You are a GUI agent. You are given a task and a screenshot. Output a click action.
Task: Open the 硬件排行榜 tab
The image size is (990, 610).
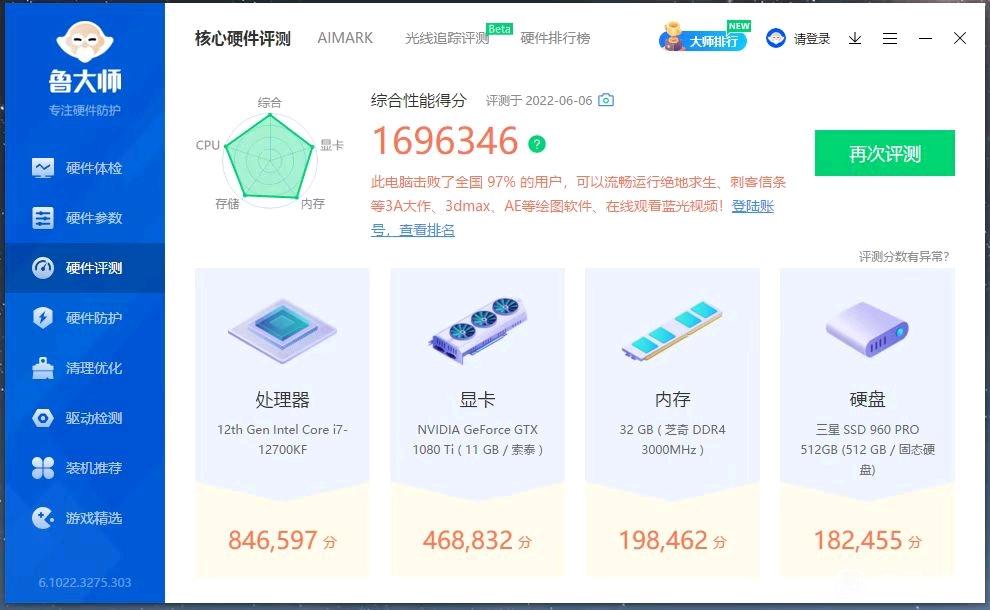pyautogui.click(x=555, y=38)
